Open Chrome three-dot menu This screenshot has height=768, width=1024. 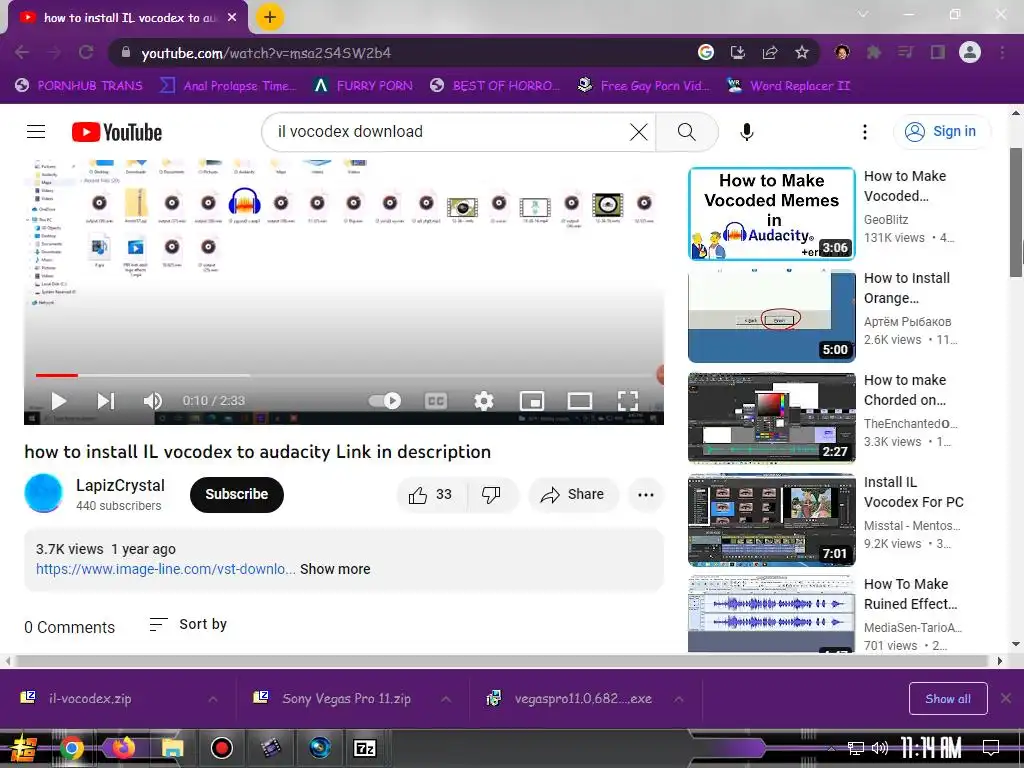(1002, 52)
